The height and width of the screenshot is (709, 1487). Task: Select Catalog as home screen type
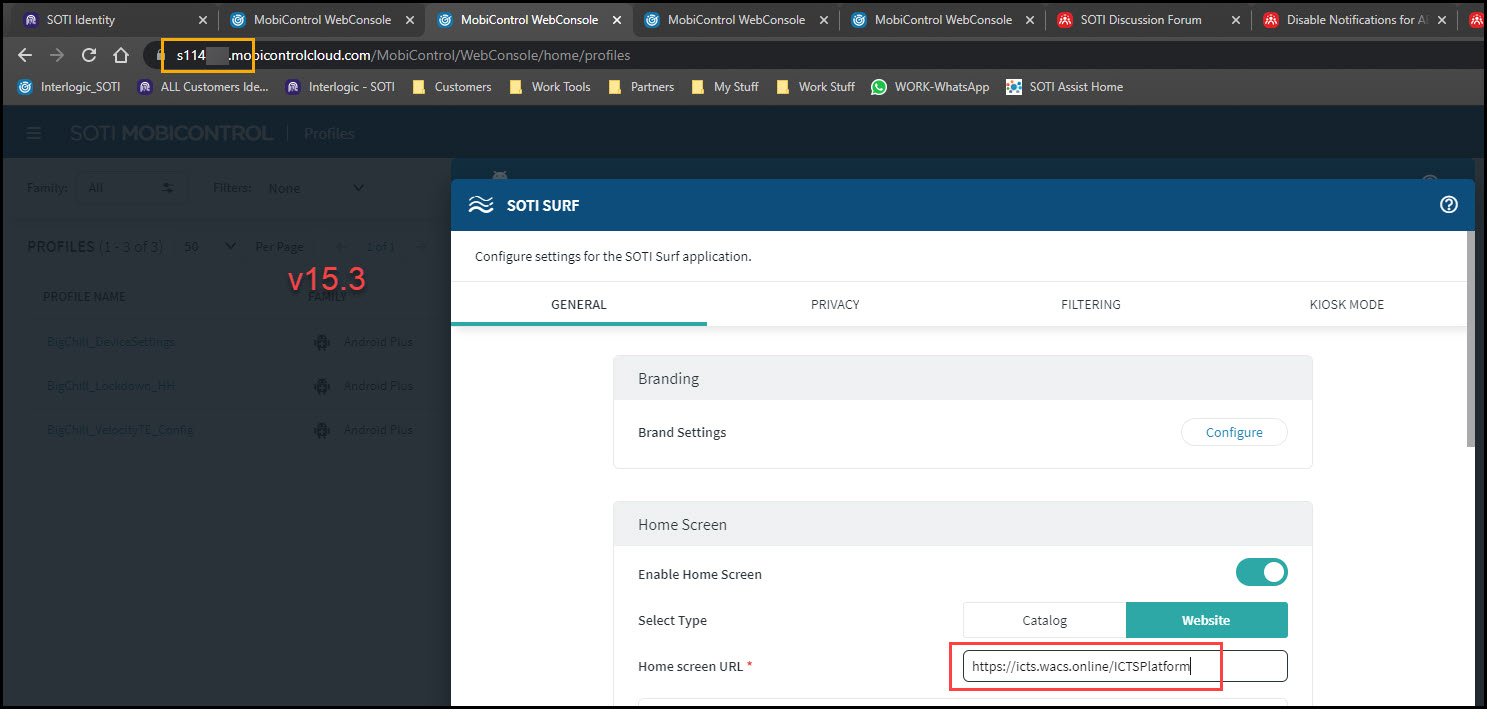(x=1044, y=620)
